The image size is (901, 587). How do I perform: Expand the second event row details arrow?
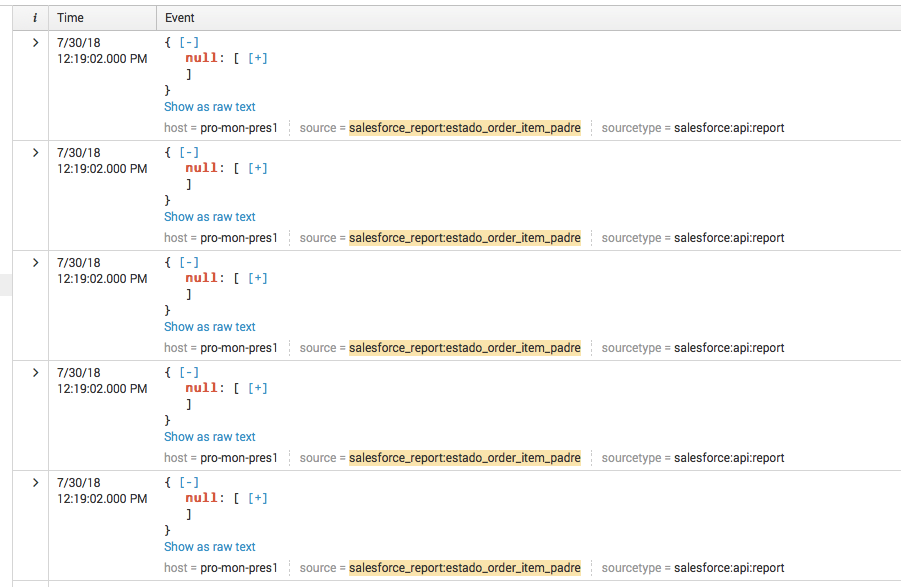click(x=36, y=153)
